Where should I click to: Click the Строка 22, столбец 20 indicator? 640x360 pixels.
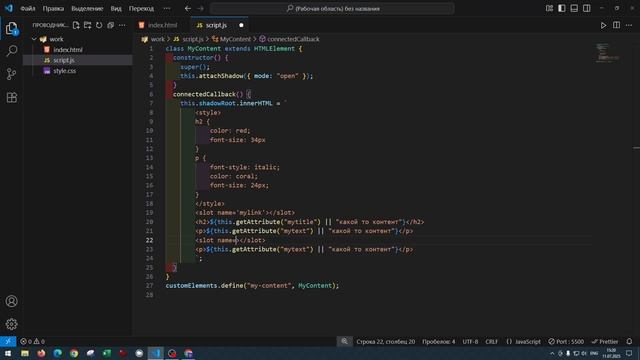click(x=385, y=341)
